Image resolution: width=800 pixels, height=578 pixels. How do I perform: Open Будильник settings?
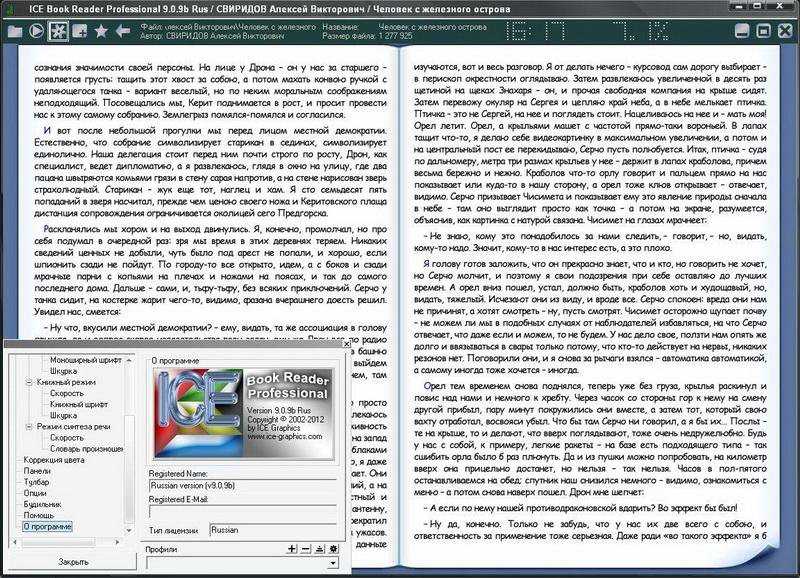[42, 505]
